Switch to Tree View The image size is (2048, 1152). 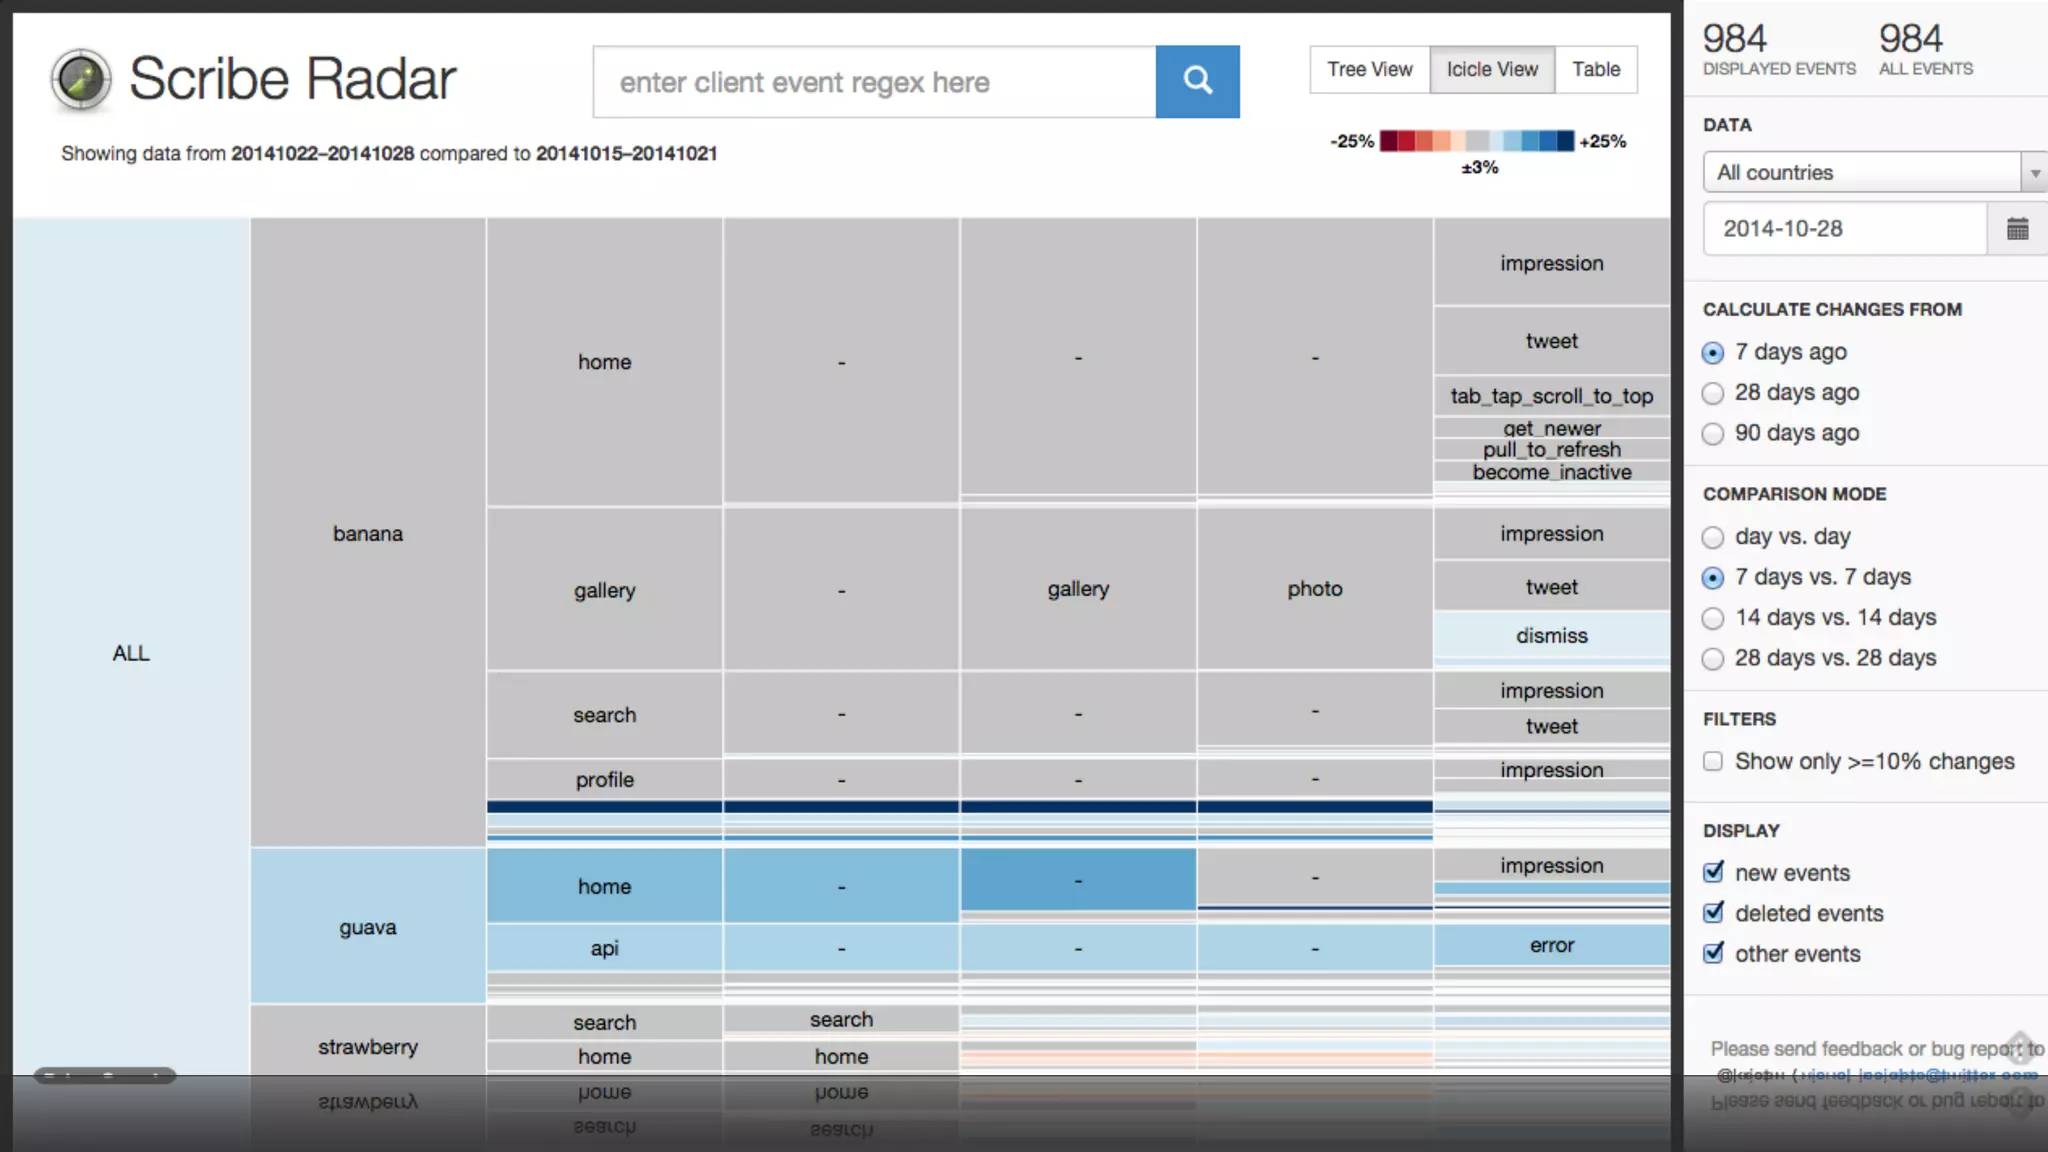coord(1369,69)
